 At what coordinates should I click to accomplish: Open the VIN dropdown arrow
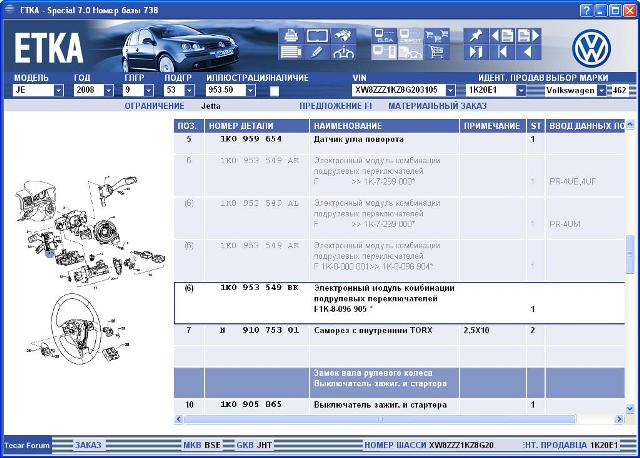pos(450,90)
